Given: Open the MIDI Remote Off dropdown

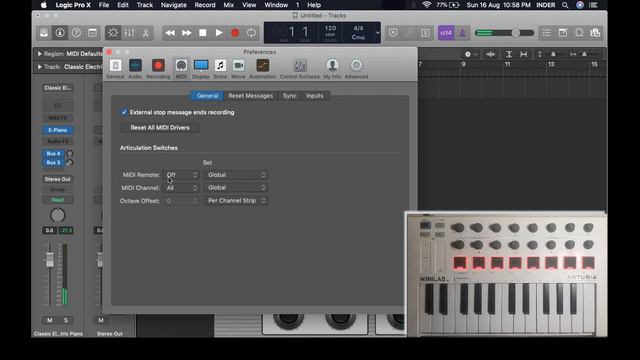Looking at the screenshot, I should point(182,175).
